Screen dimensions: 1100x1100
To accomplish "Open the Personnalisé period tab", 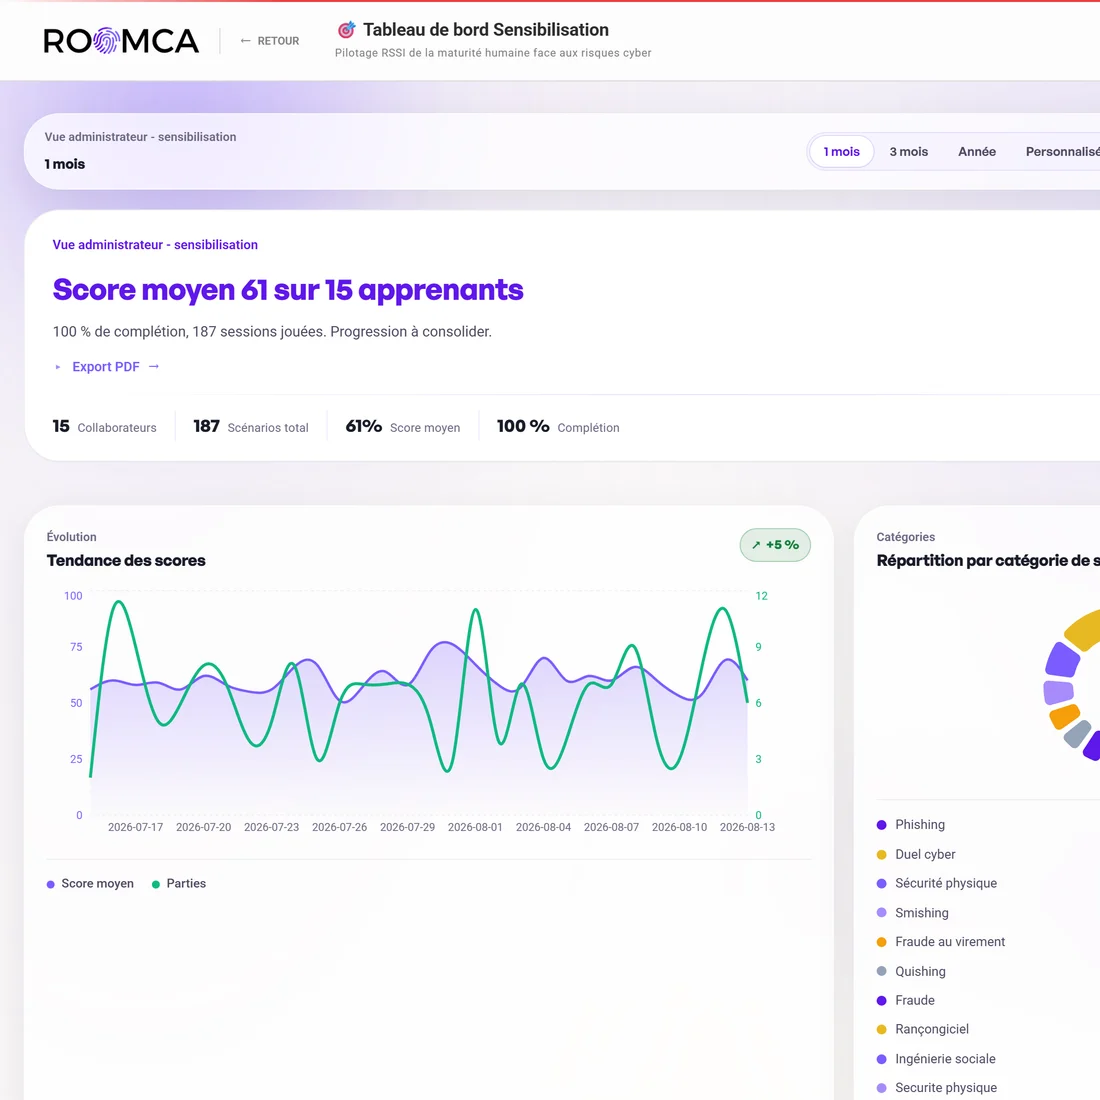I will coord(1062,152).
